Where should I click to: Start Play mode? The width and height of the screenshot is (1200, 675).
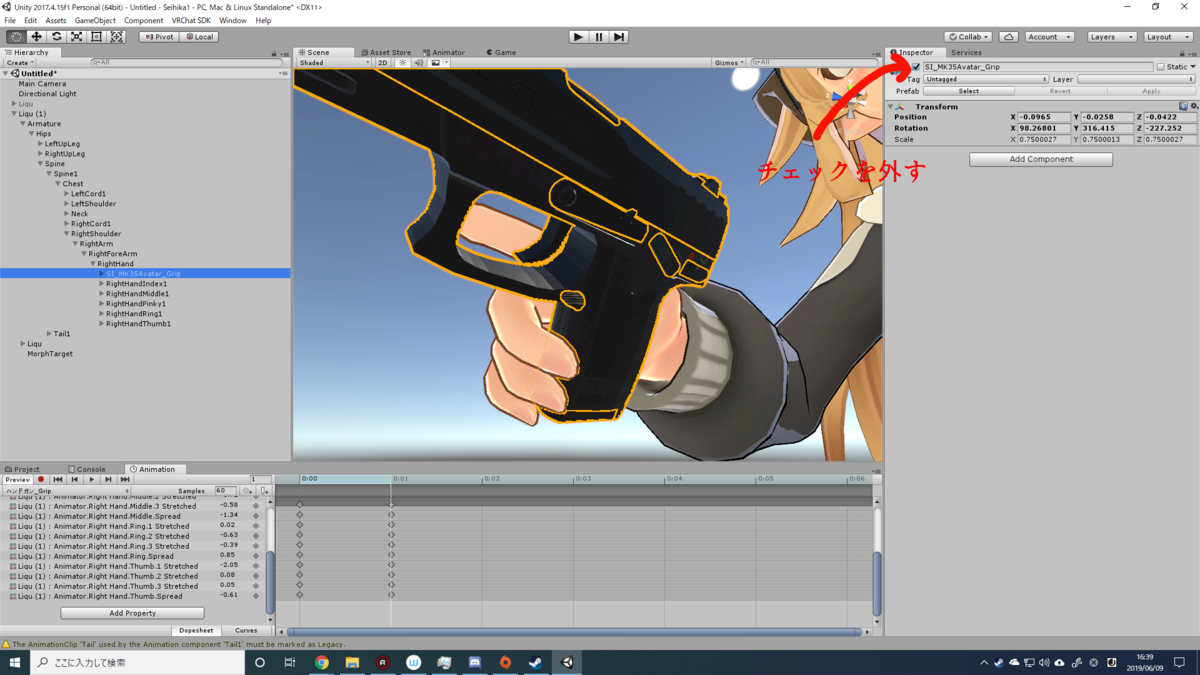click(578, 37)
